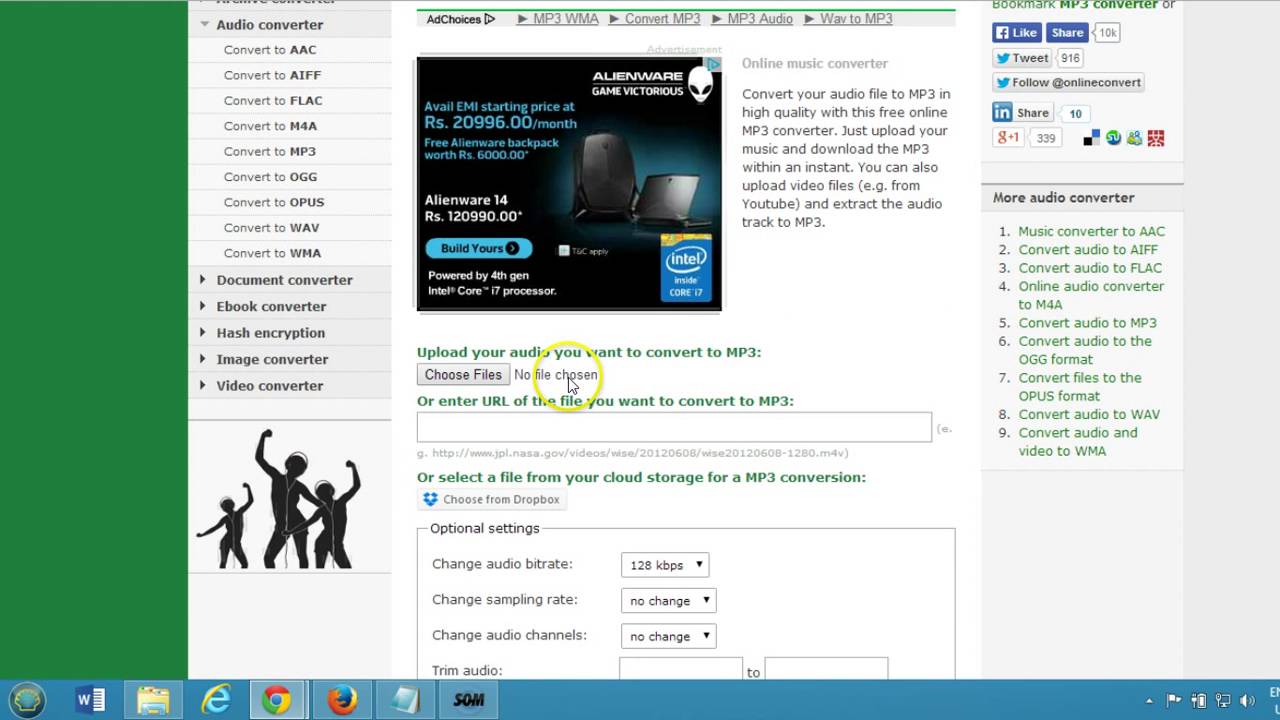Click the volume icon in system tray

point(1247,701)
